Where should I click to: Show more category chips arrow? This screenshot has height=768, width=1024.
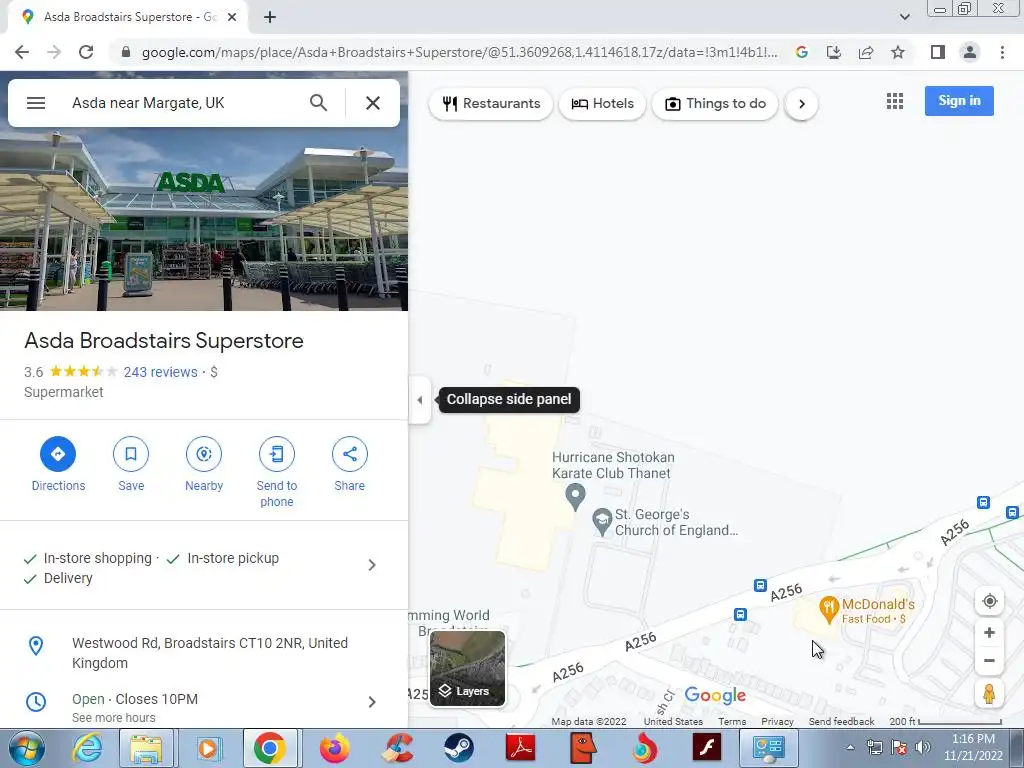(801, 104)
